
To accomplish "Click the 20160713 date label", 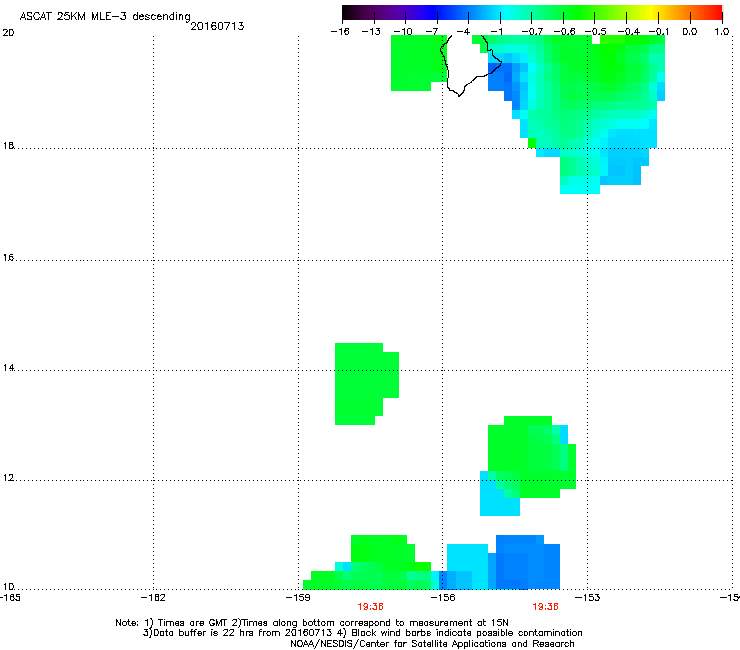I will pos(217,26).
